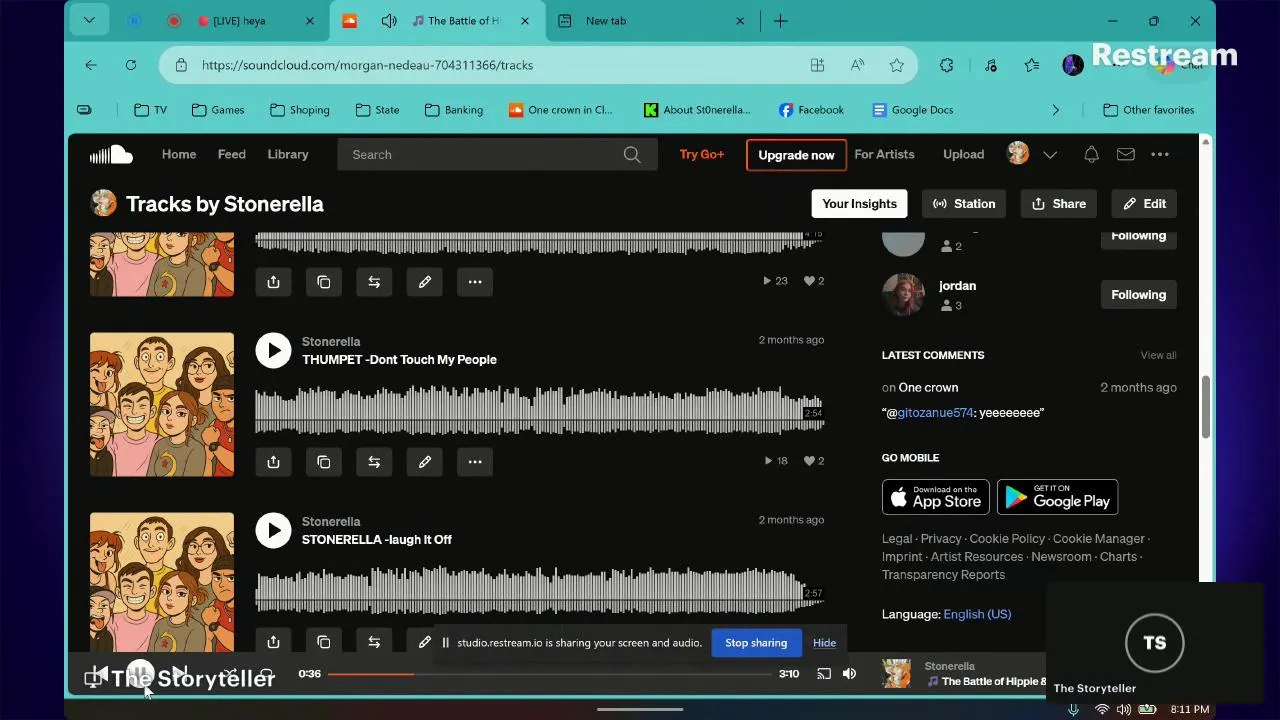Image resolution: width=1280 pixels, height=720 pixels.
Task: Open Your Insights
Action: (859, 203)
